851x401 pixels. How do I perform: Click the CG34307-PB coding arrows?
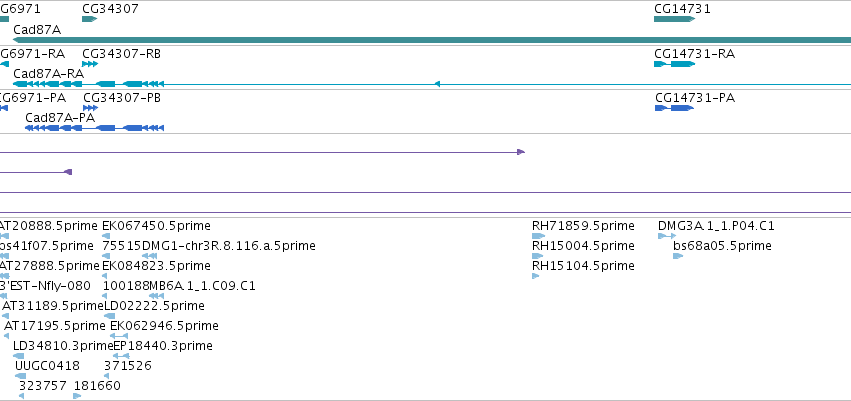(x=91, y=108)
